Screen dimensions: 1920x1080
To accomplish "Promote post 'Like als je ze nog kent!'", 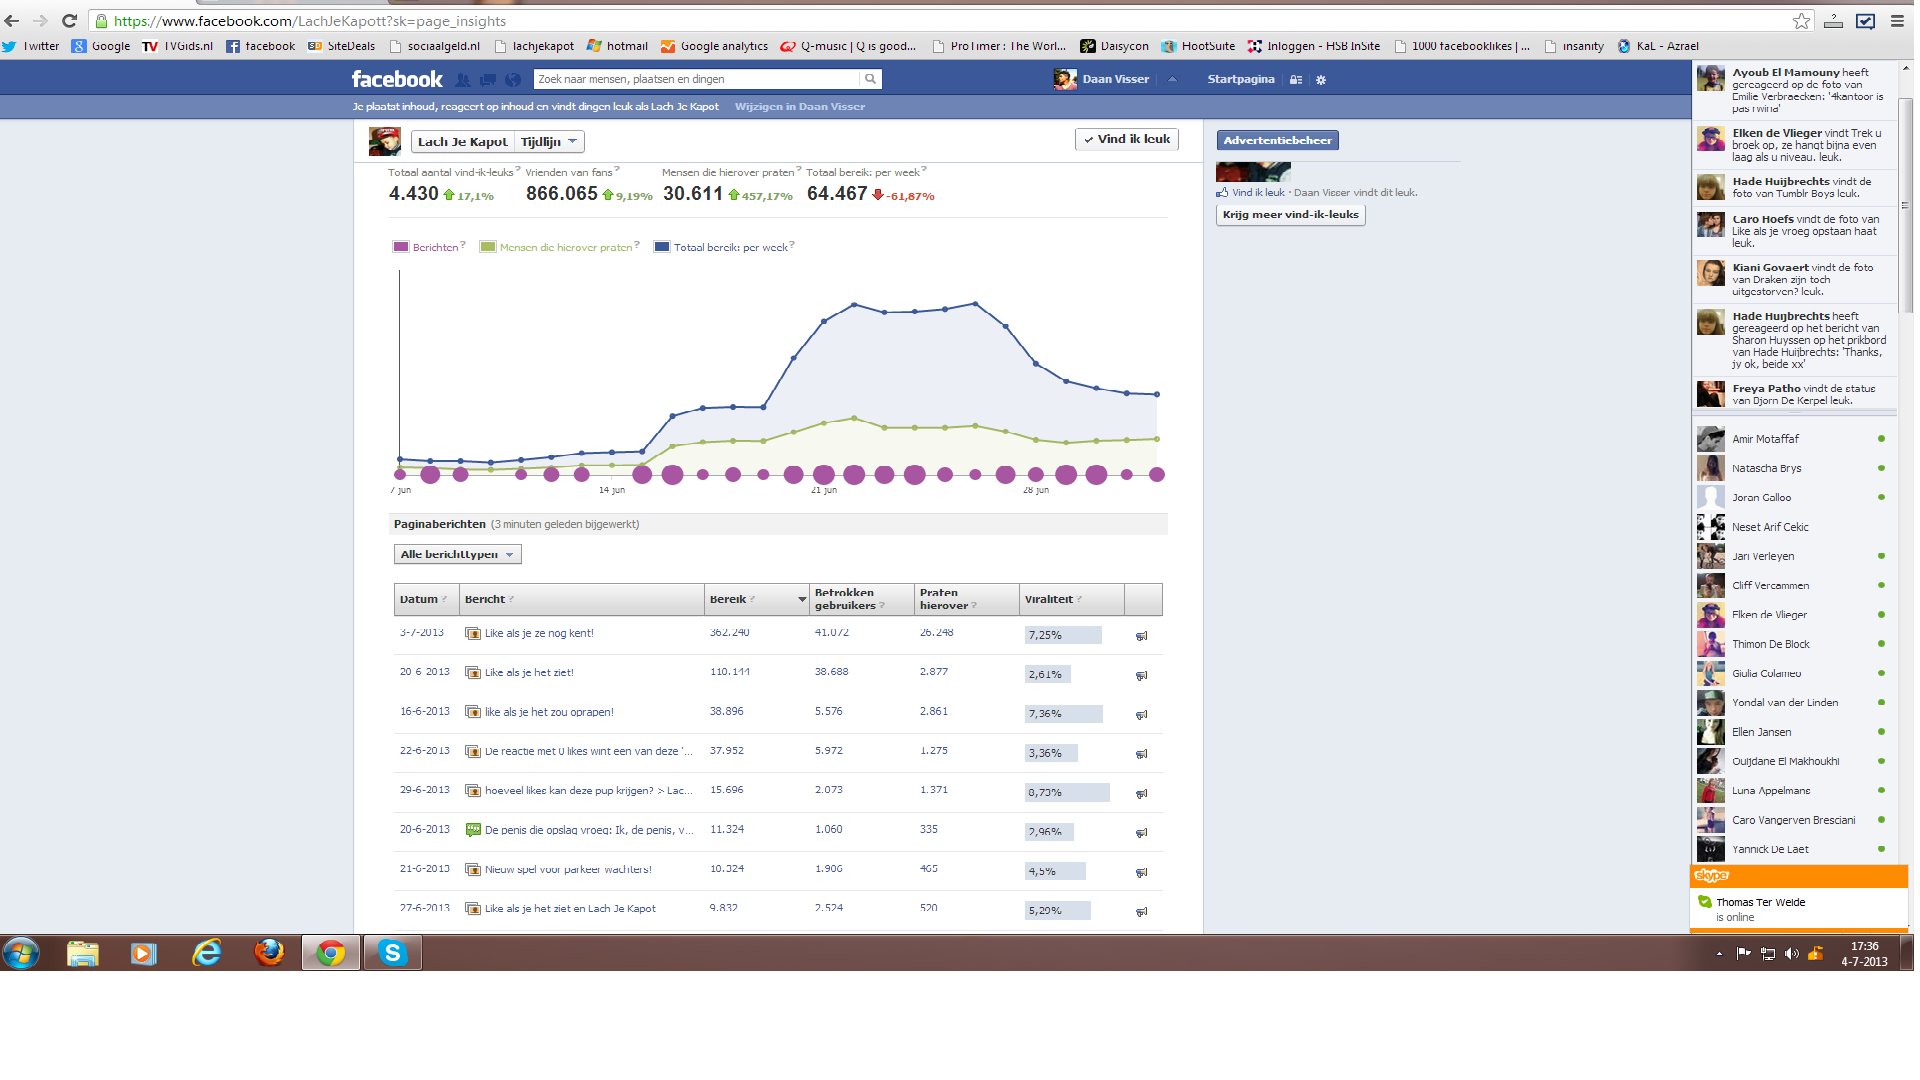I will click(1142, 636).
